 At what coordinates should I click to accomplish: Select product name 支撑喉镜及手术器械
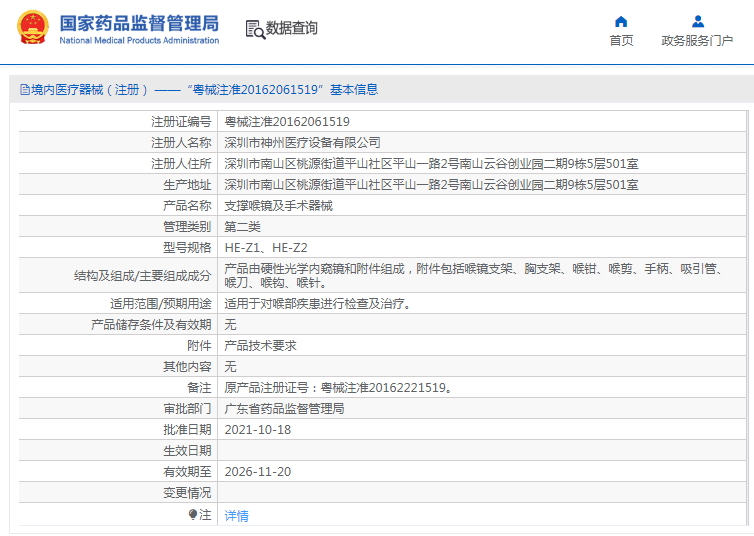pos(278,206)
